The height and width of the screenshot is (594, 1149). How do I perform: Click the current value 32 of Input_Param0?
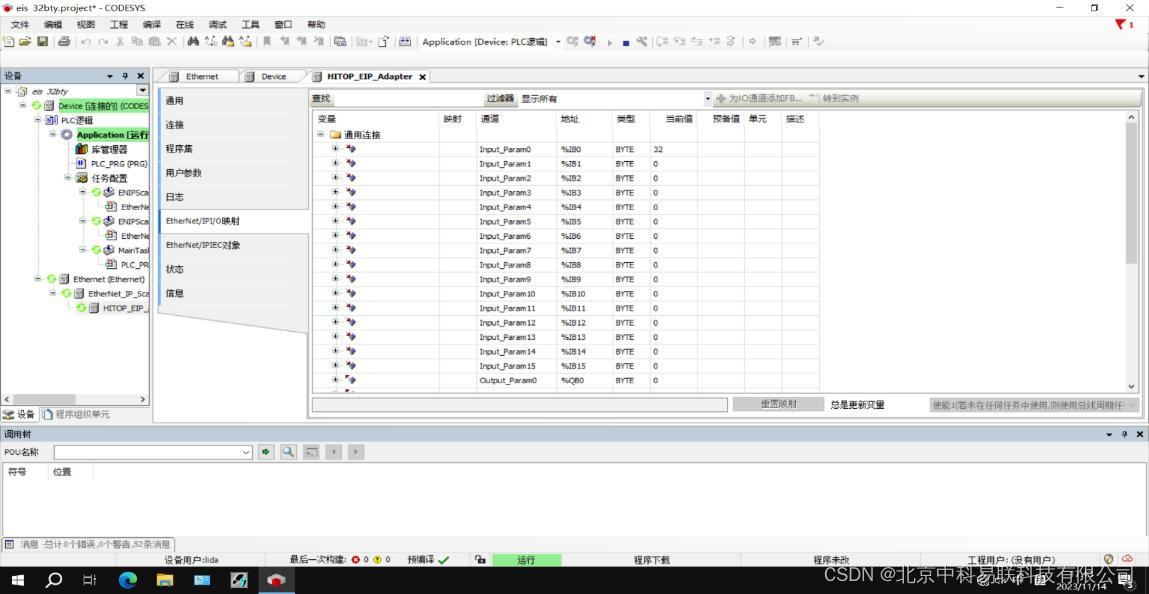(658, 149)
